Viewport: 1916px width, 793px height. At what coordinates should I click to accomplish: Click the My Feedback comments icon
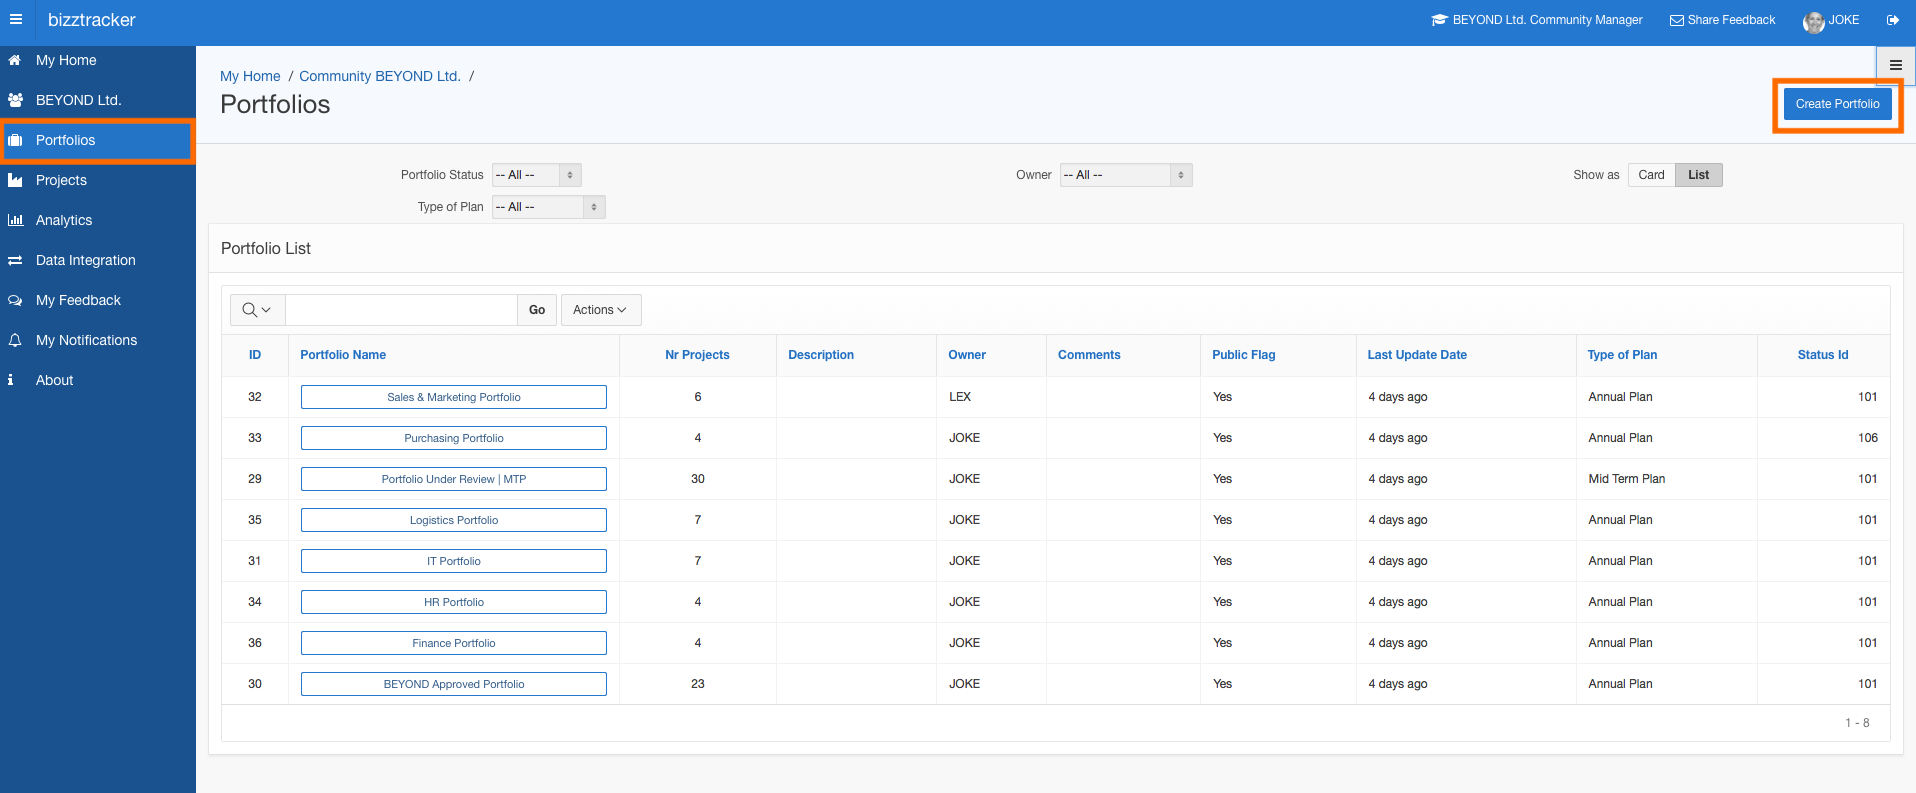tap(15, 300)
